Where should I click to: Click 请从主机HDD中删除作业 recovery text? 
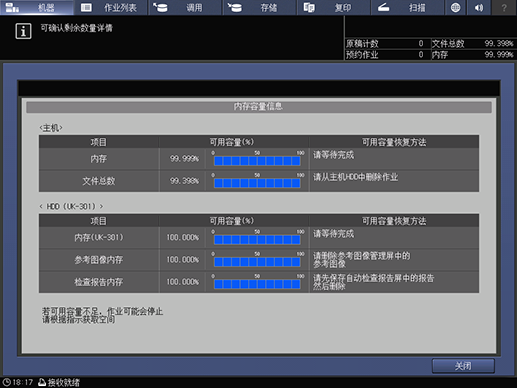[355, 177]
